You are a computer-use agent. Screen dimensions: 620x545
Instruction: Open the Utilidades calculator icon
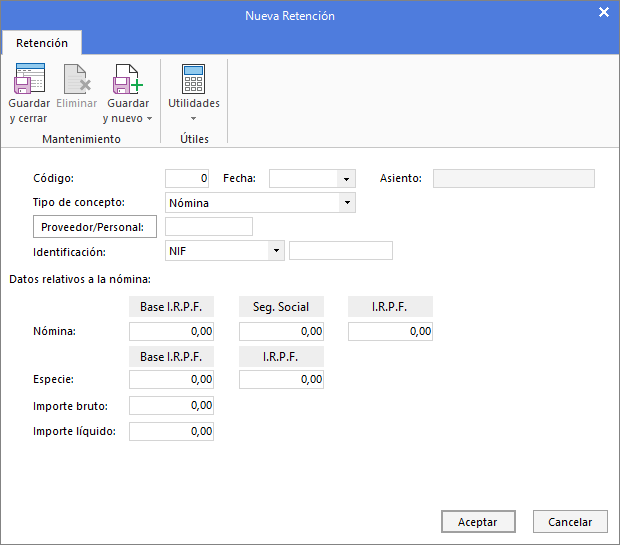(x=193, y=79)
